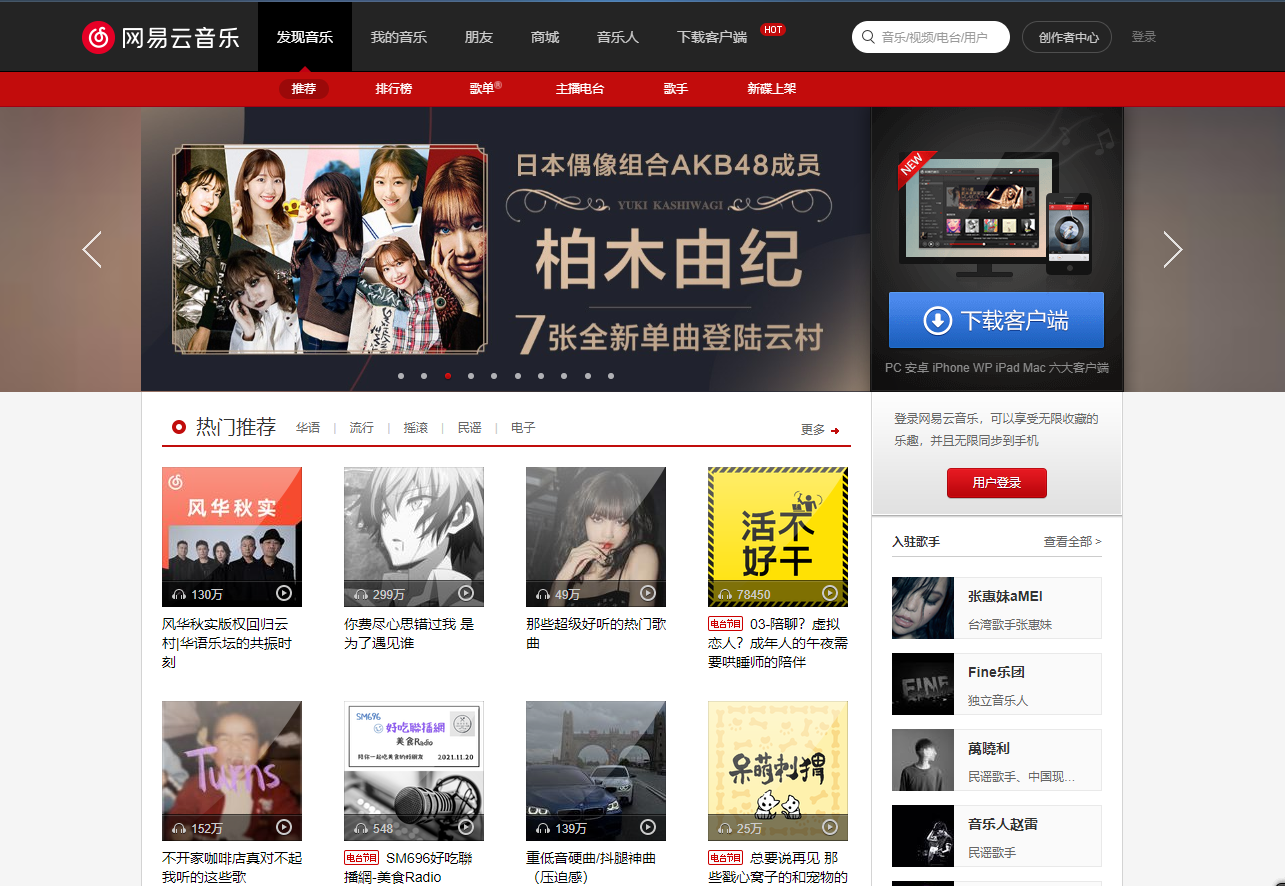Click the NetEase Cloud Music logo

161,37
